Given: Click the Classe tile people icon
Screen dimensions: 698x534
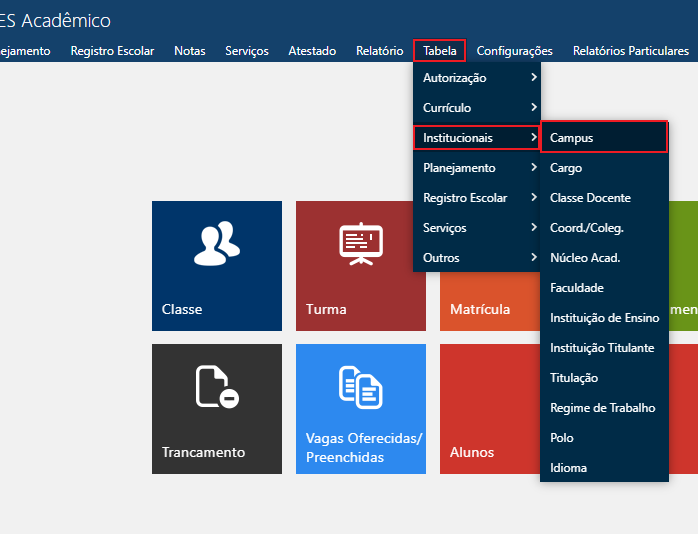Looking at the screenshot, I should pyautogui.click(x=216, y=245).
